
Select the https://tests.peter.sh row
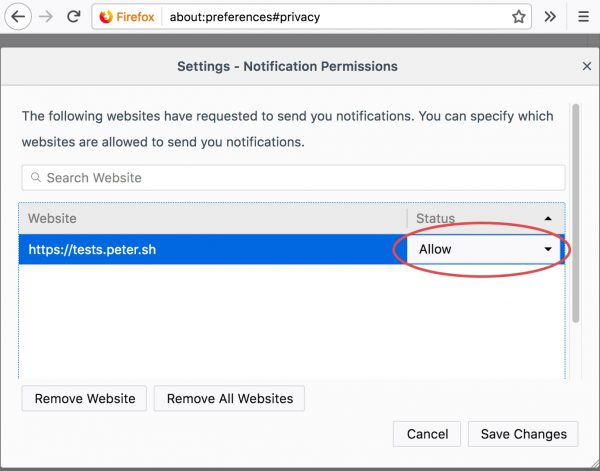point(200,249)
